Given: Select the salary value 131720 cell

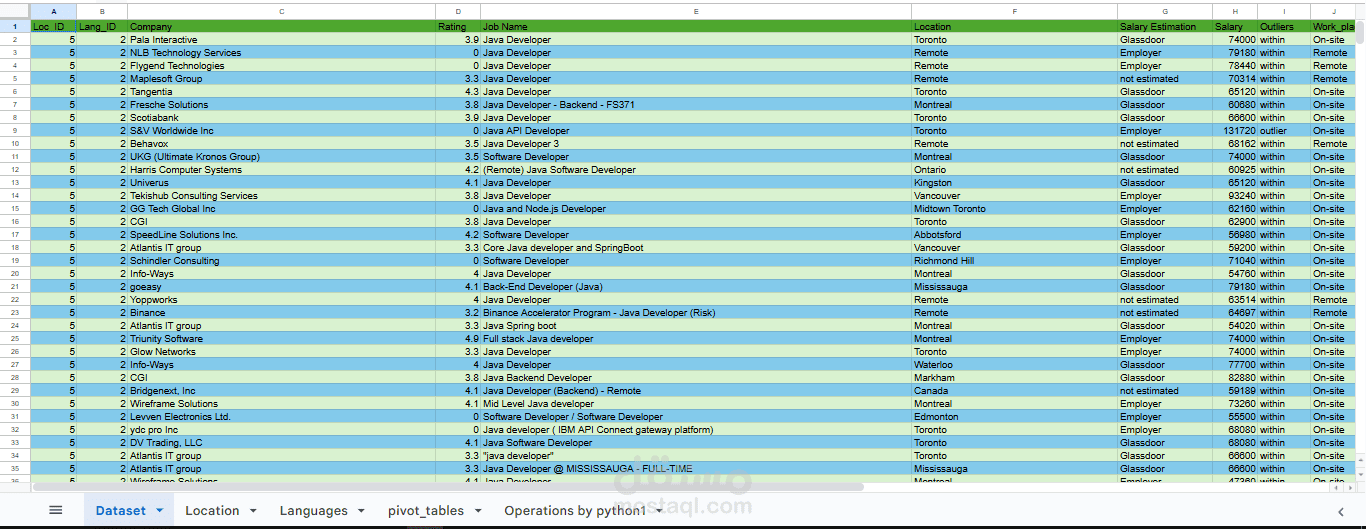Looking at the screenshot, I should (1235, 130).
